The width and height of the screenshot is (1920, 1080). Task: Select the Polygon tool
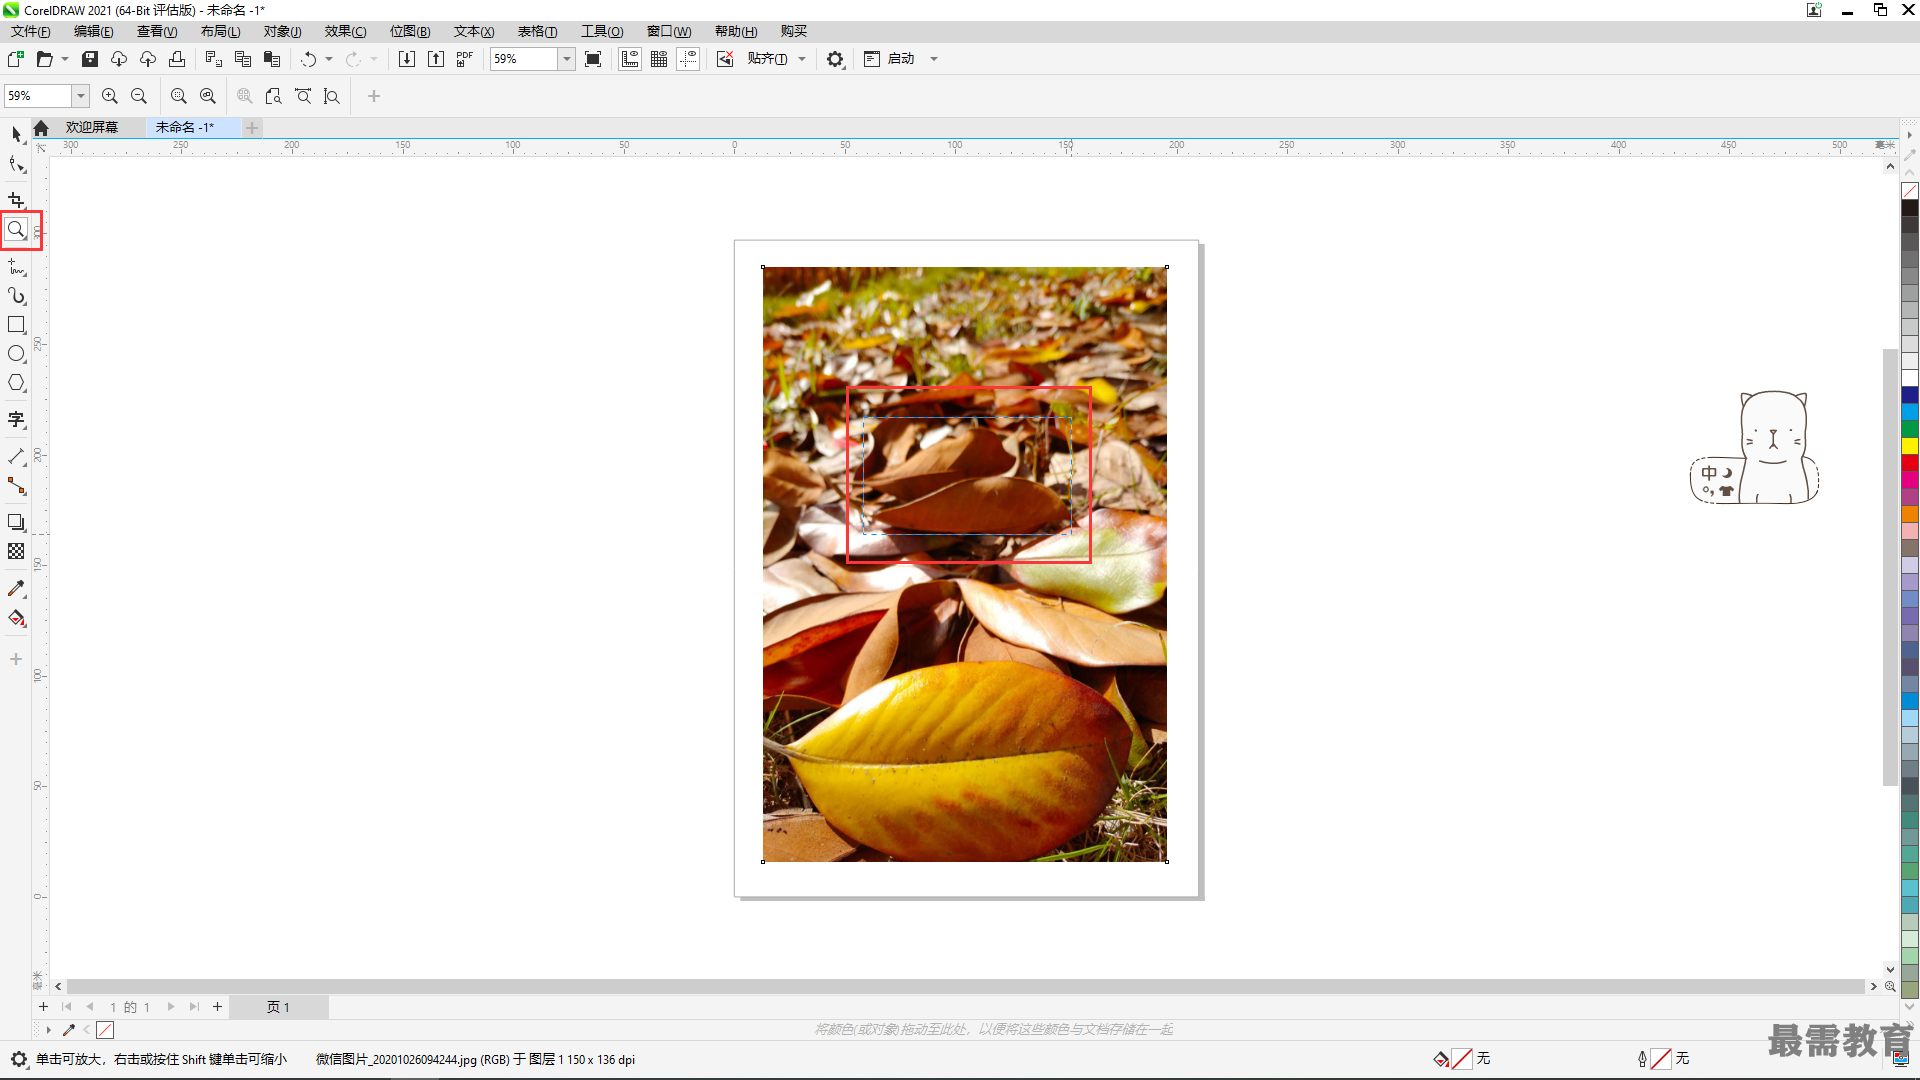click(16, 383)
